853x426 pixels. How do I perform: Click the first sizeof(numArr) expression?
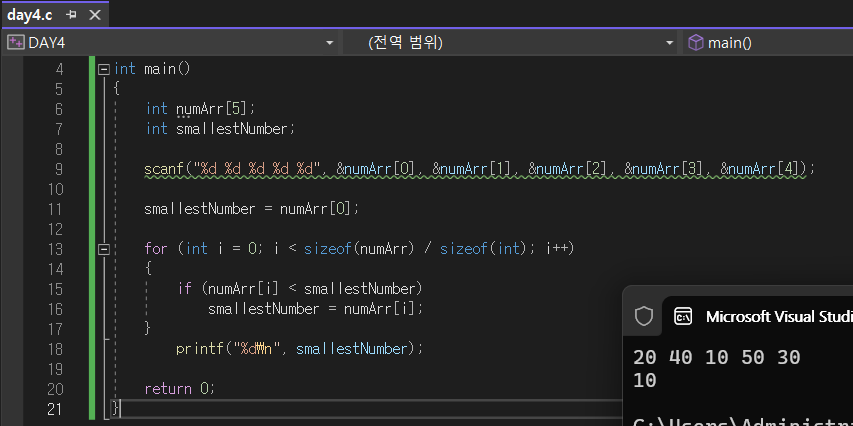[x=359, y=249]
